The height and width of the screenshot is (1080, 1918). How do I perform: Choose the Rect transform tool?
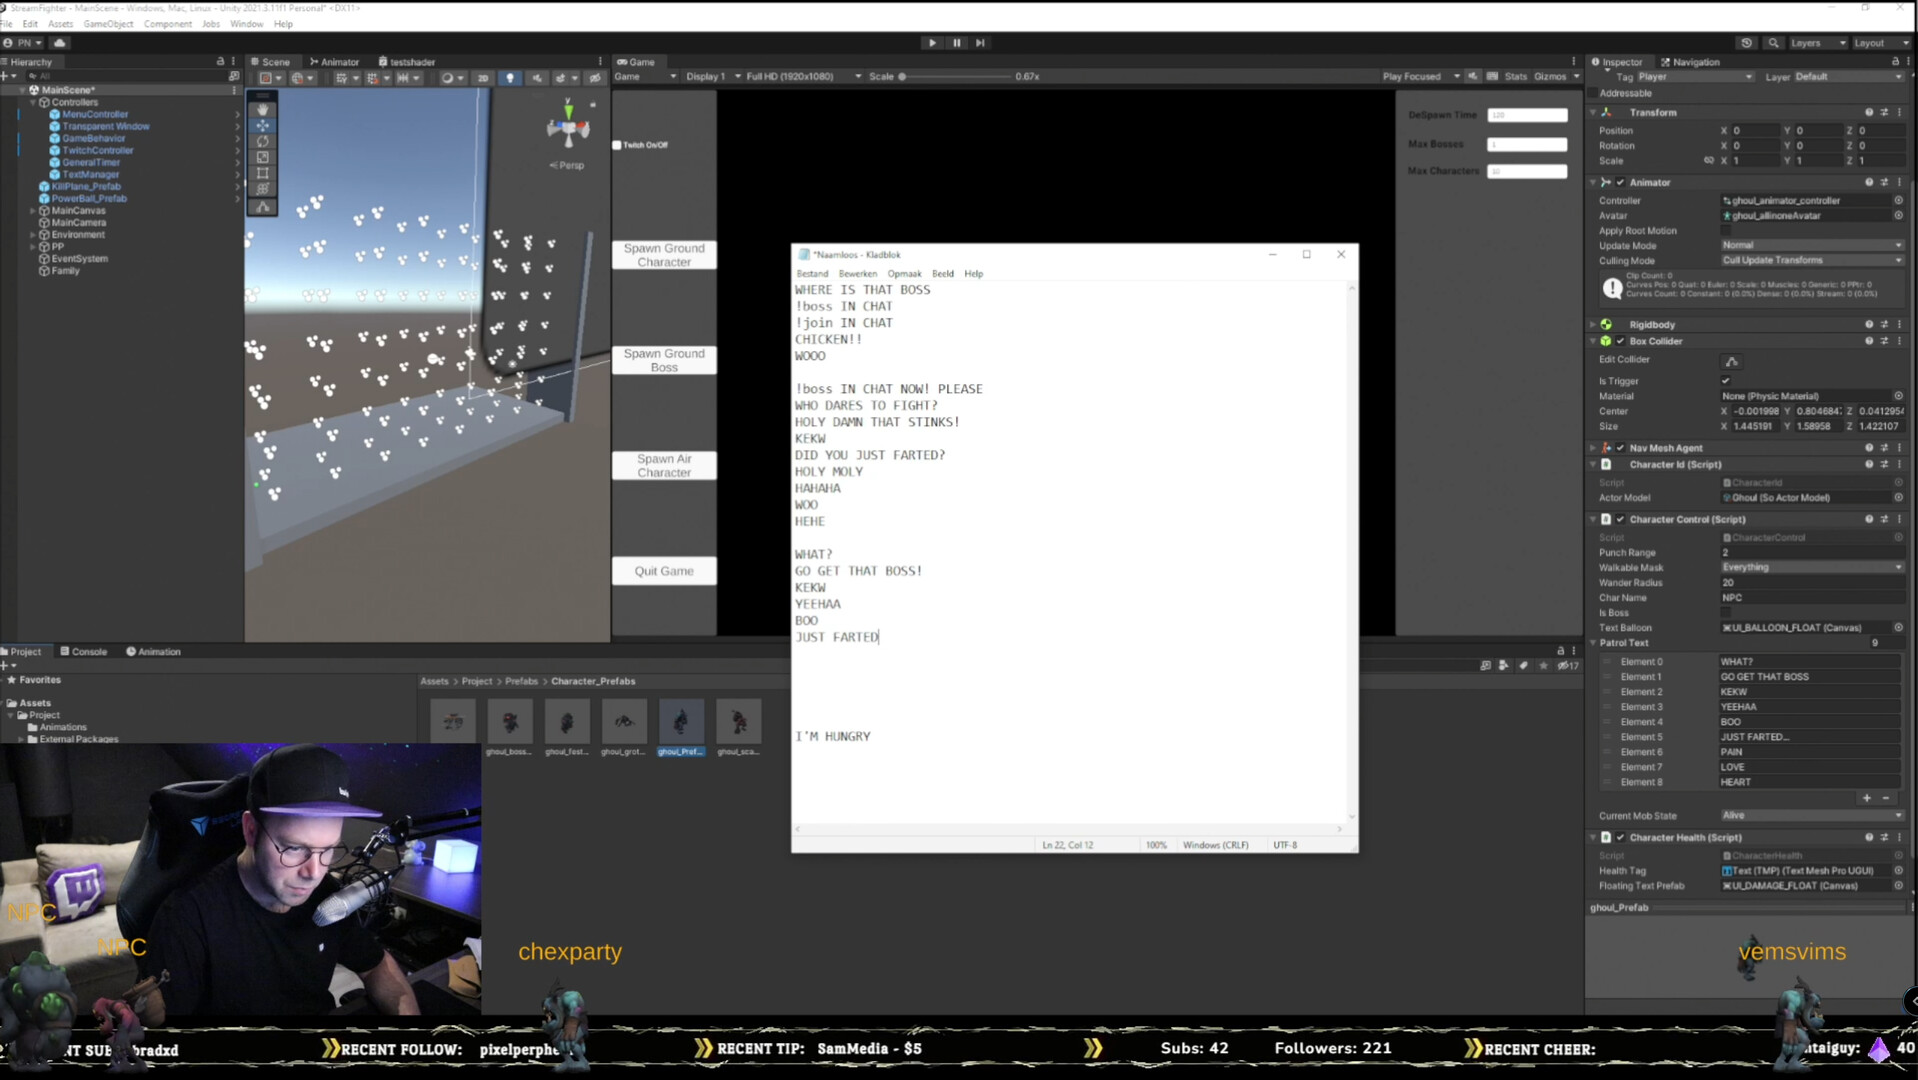[263, 173]
